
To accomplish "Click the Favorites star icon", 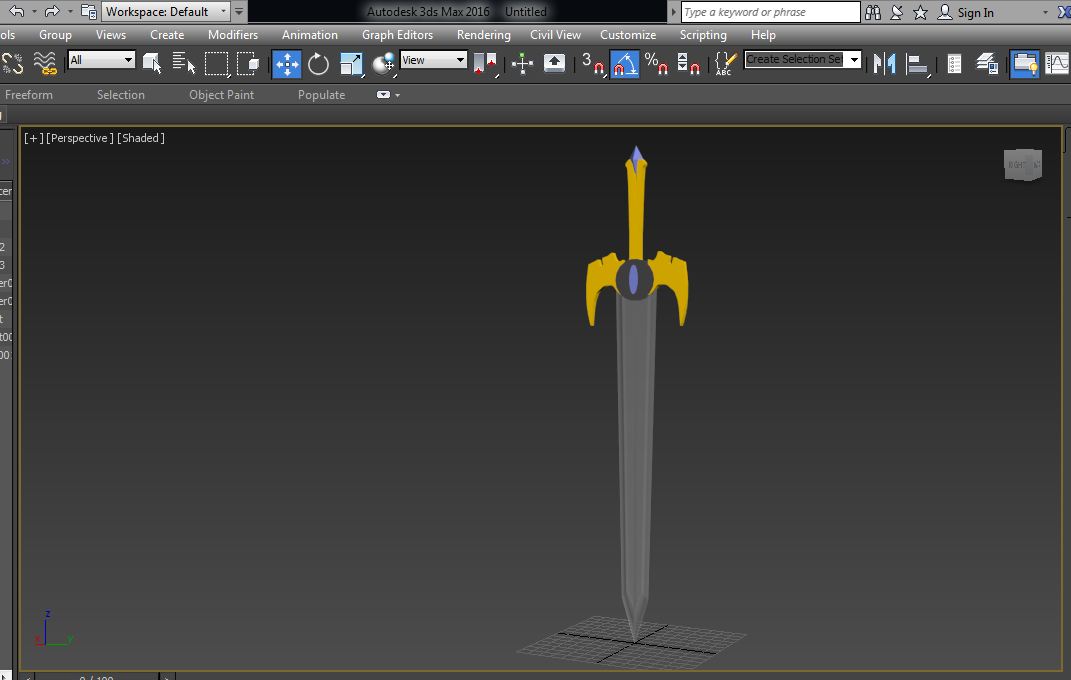I will tap(921, 12).
